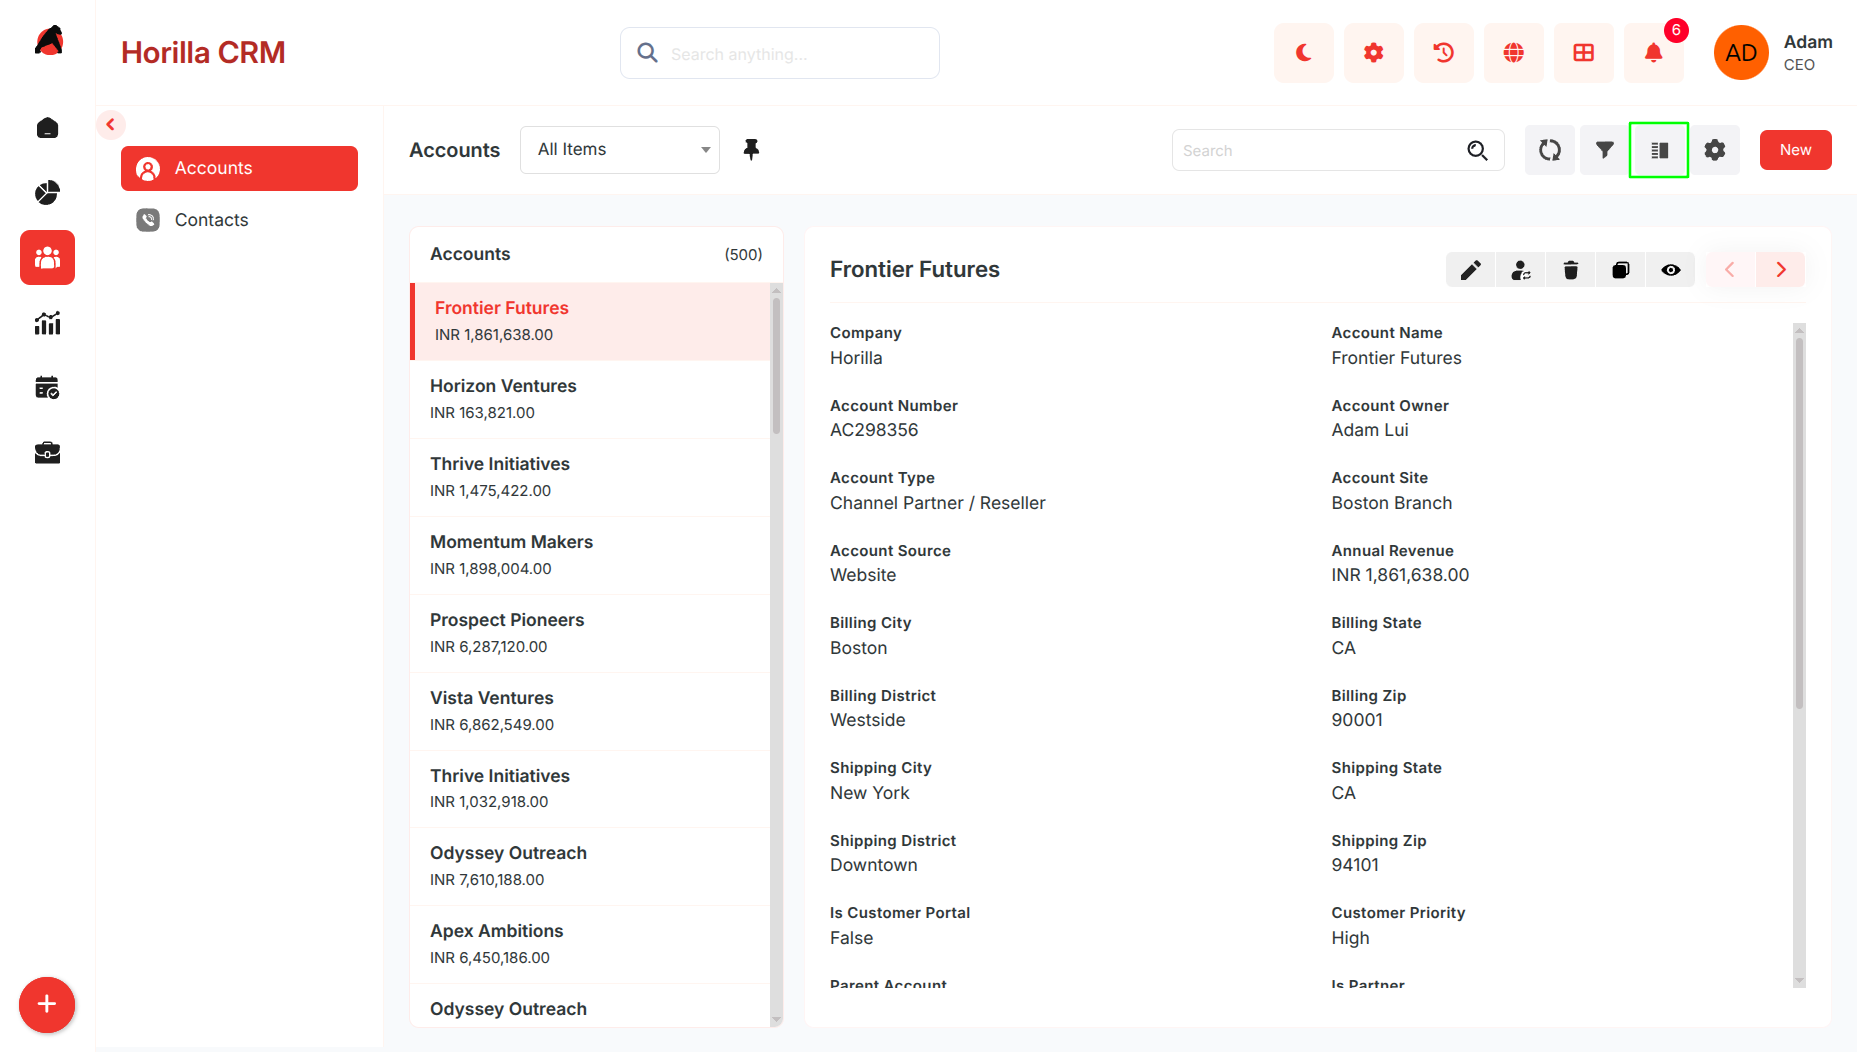Open recent history clock icon
1857x1052 pixels.
pyautogui.click(x=1443, y=53)
